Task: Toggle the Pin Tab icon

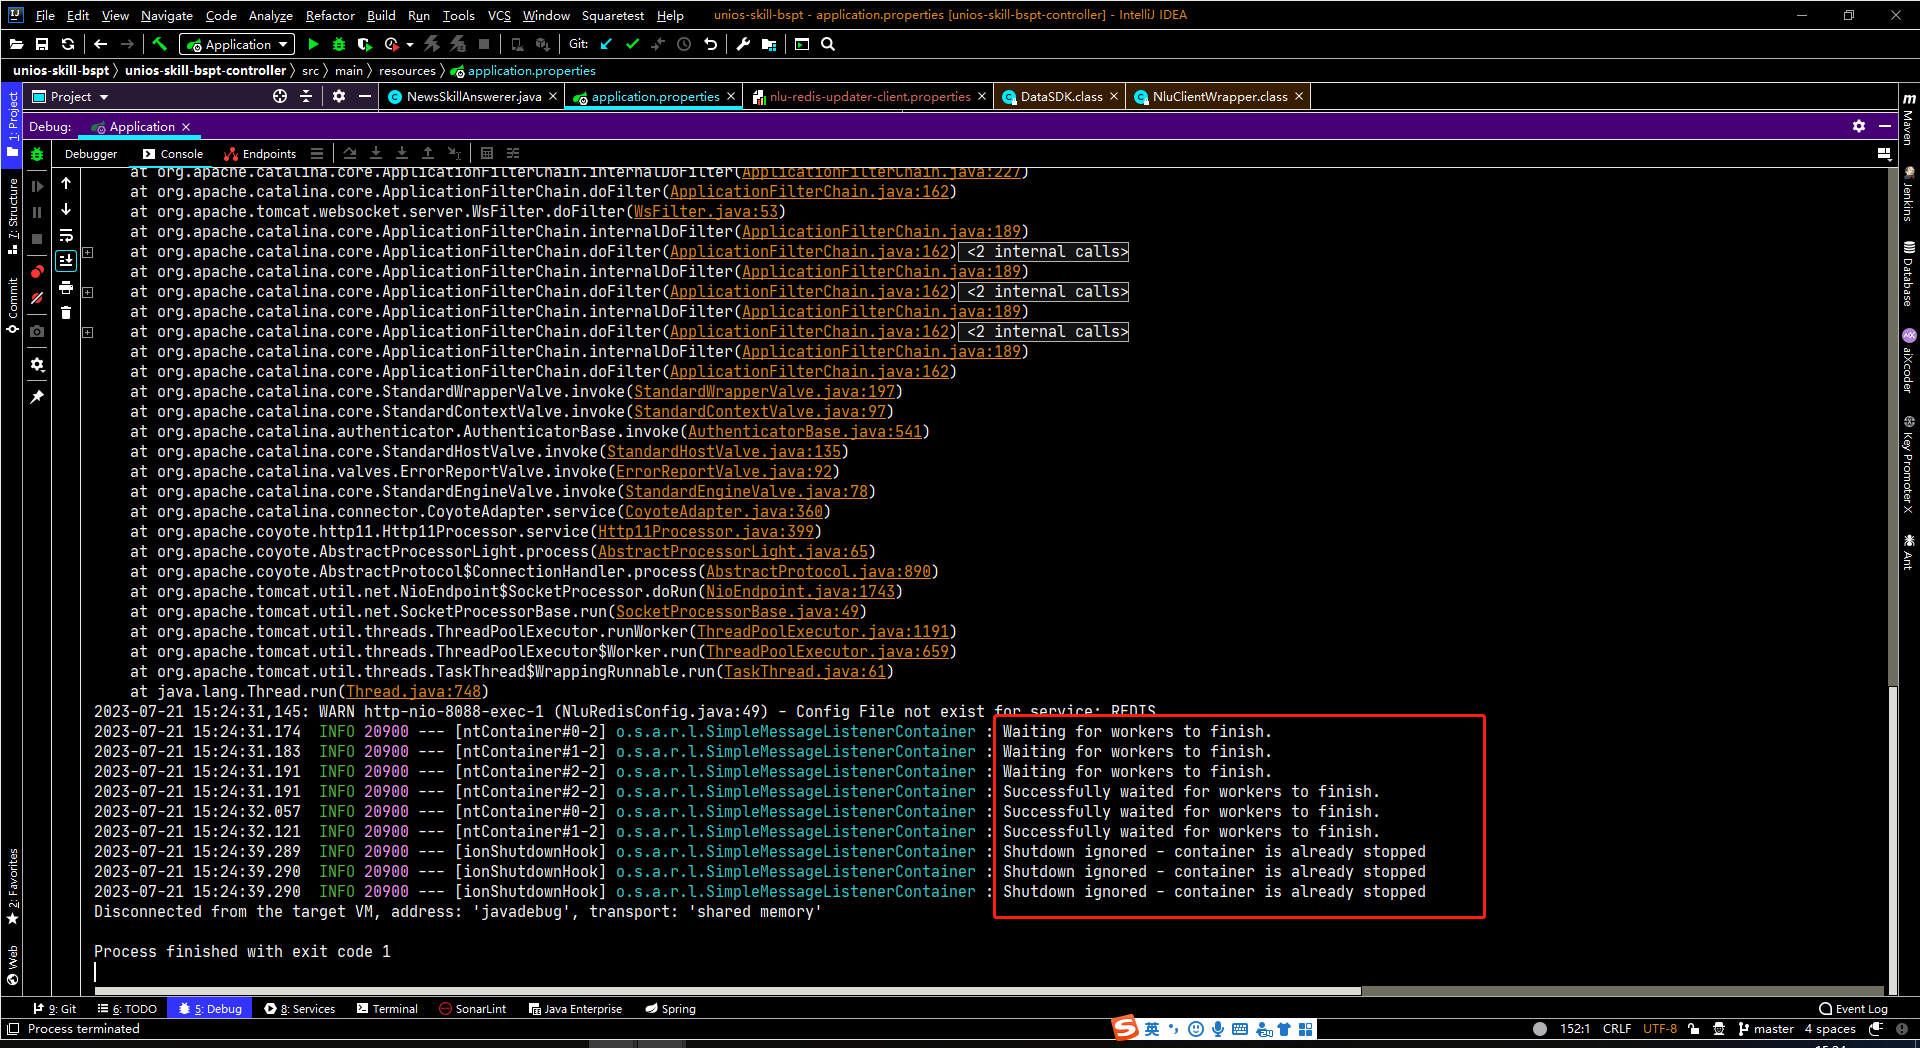Action: pos(37,397)
